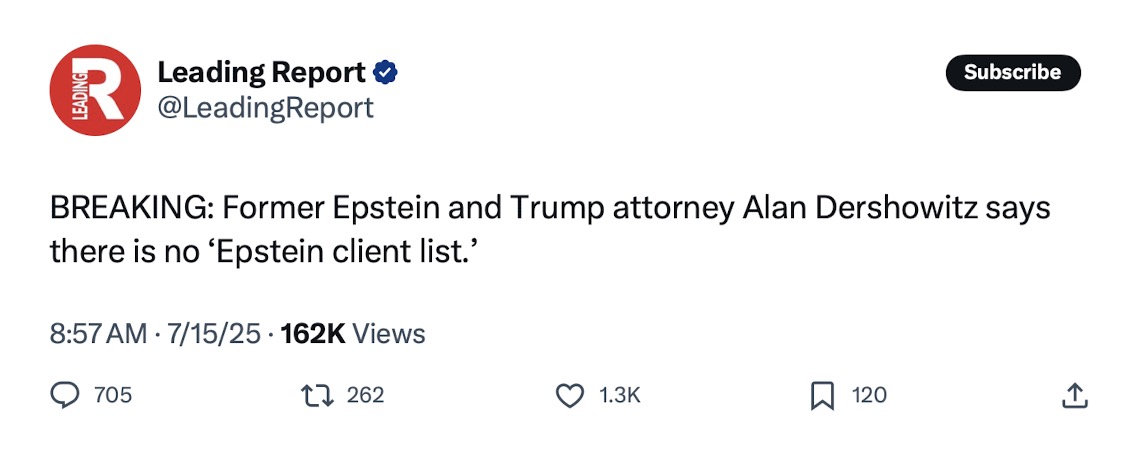Viewport: 1144px width, 454px height.
Task: Bookmark the post with the bookmark icon
Action: click(x=823, y=396)
